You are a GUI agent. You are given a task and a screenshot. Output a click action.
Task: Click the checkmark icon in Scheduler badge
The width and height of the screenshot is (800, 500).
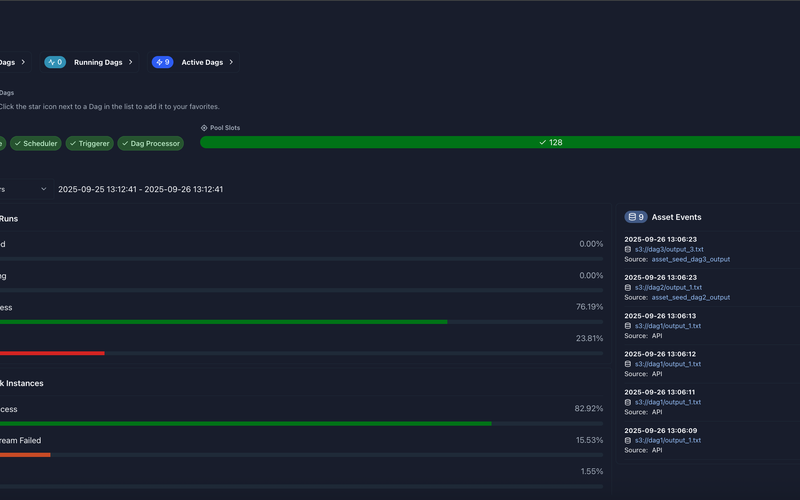tap(18, 143)
